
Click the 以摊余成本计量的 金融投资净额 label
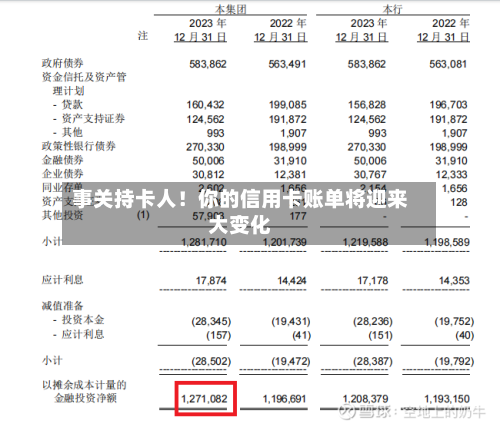click(x=84, y=392)
